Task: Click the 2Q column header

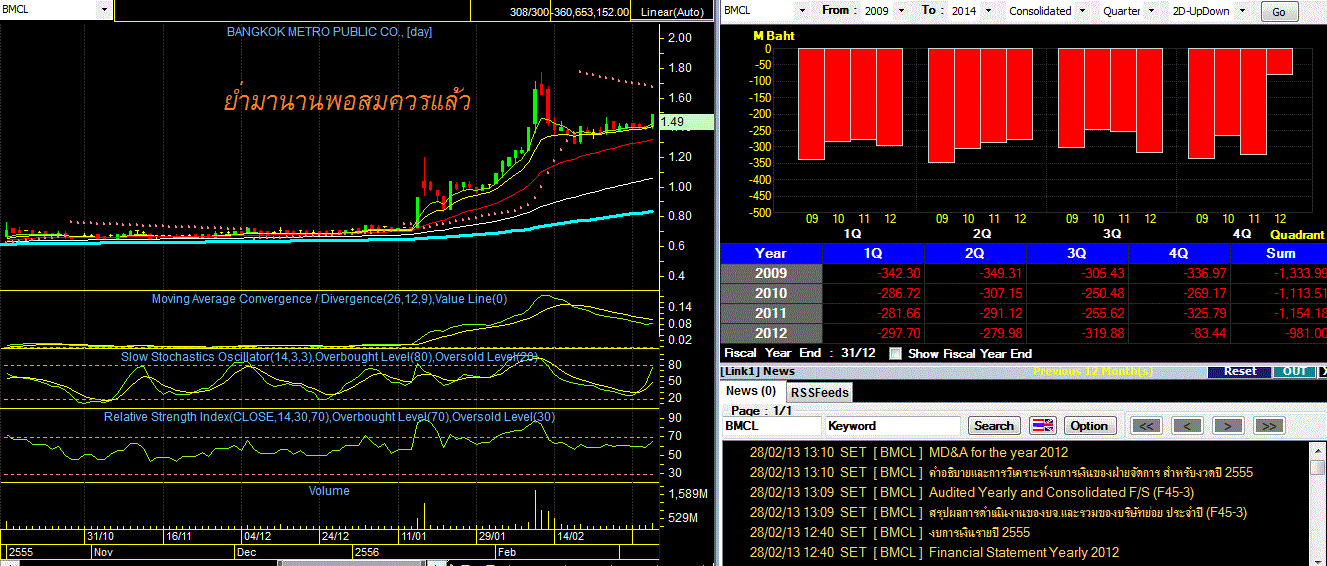Action: point(975,254)
